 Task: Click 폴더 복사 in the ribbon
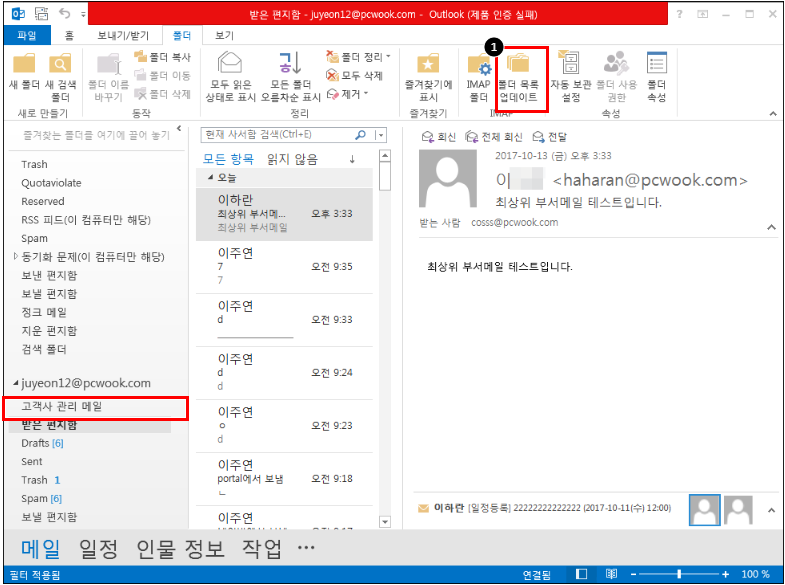(163, 57)
